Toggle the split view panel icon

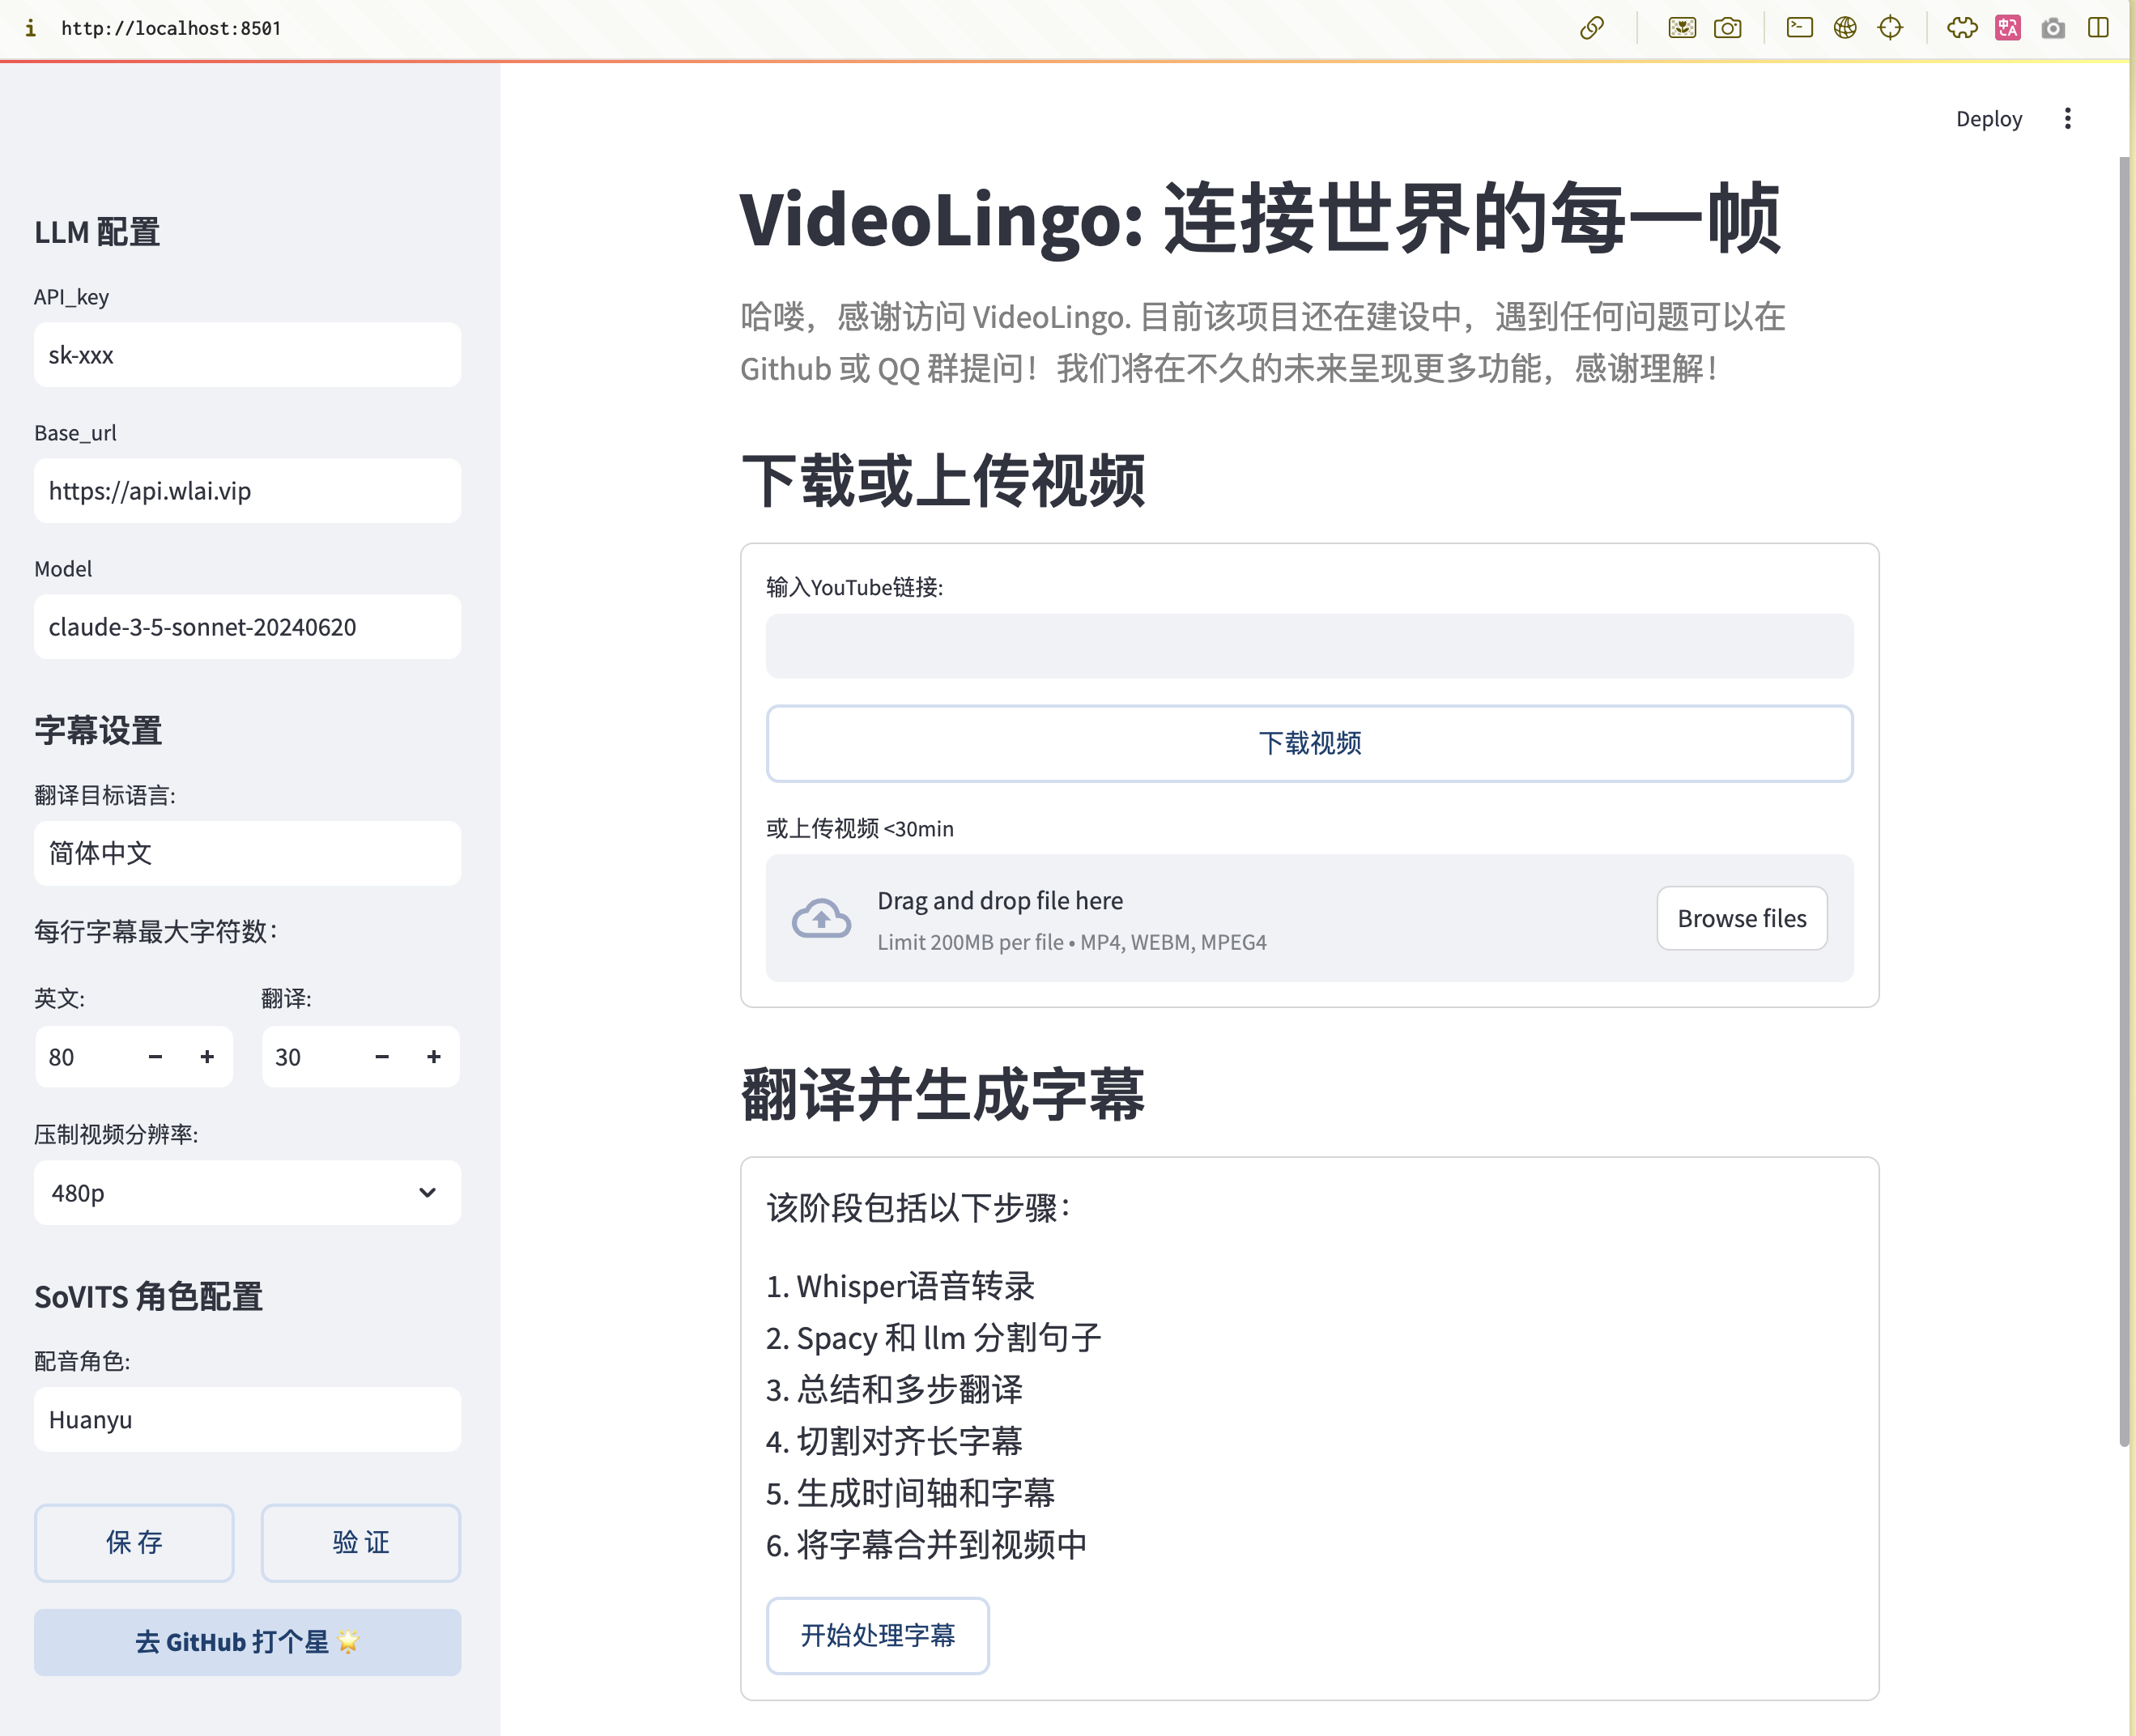[2098, 28]
